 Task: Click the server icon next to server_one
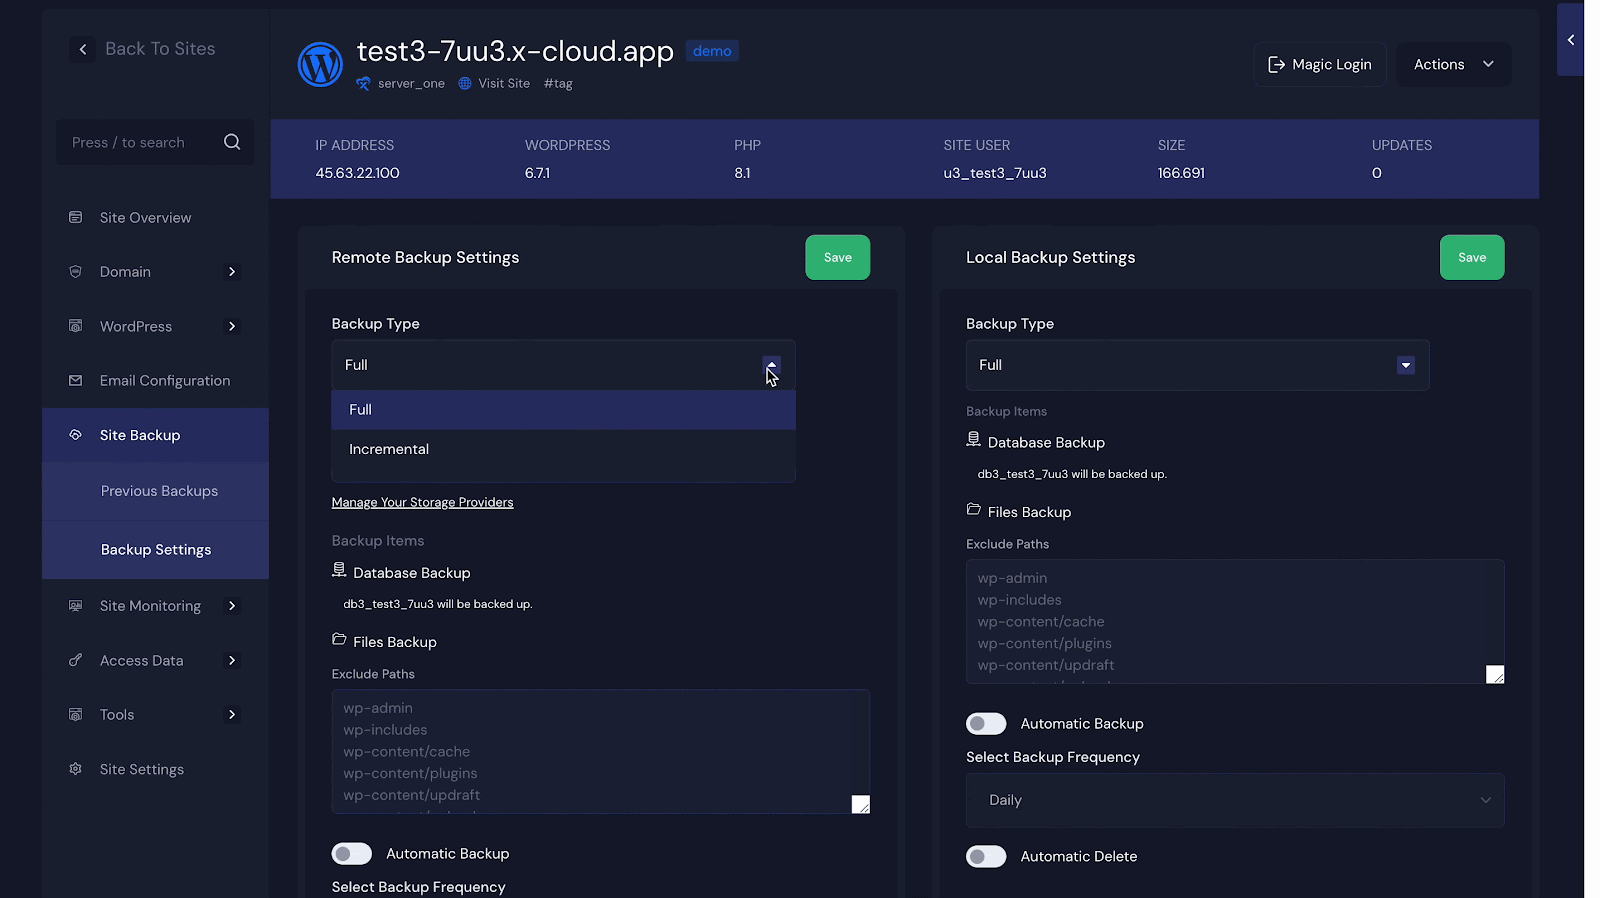[x=363, y=83]
